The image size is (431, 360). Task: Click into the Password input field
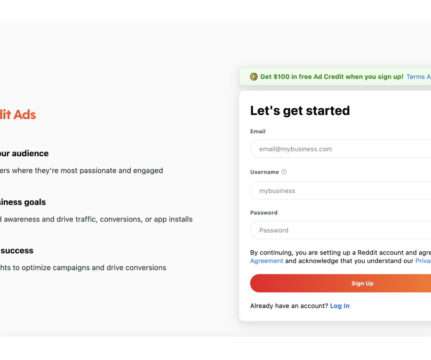point(341,230)
